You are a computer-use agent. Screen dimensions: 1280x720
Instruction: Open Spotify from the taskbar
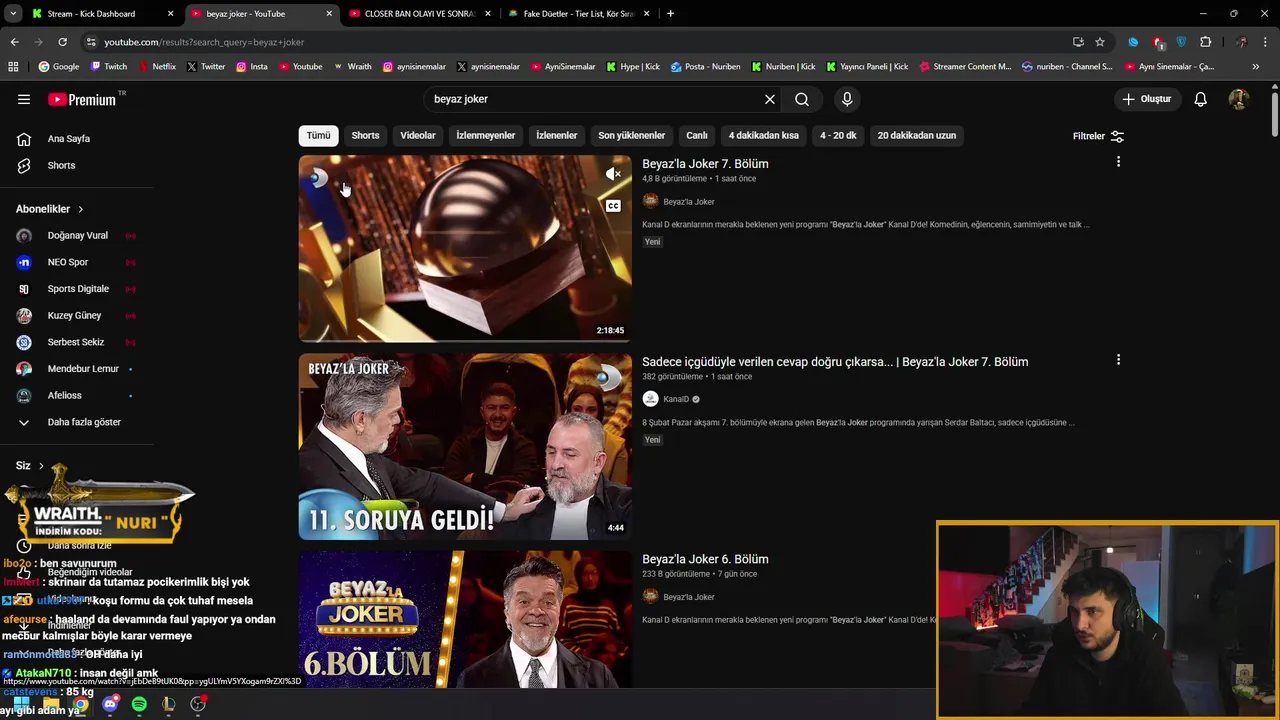[139, 704]
